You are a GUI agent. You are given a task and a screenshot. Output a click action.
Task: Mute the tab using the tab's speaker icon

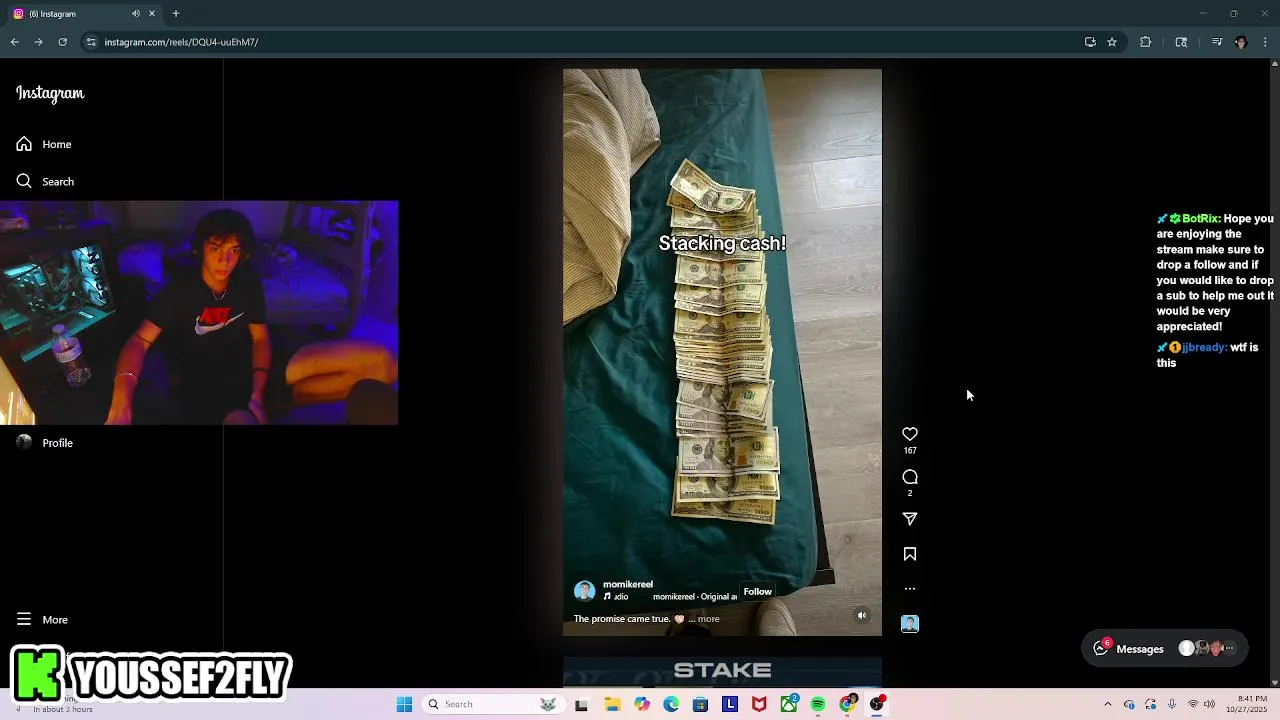coord(135,14)
